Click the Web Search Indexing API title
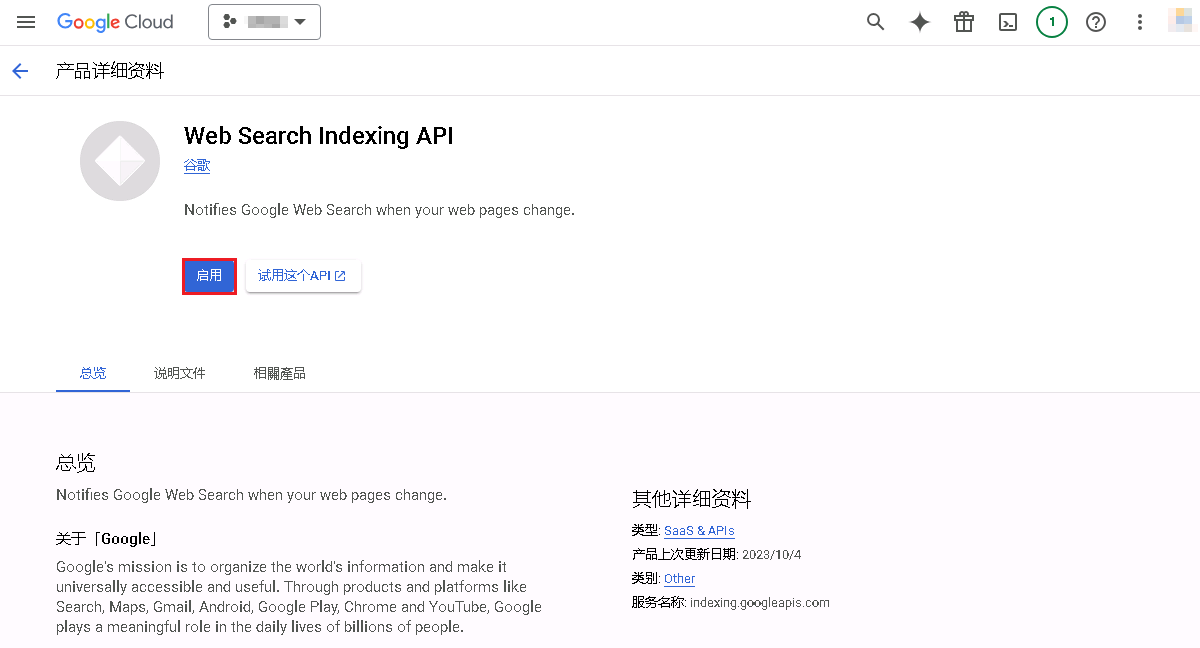This screenshot has width=1200, height=648. coord(319,136)
